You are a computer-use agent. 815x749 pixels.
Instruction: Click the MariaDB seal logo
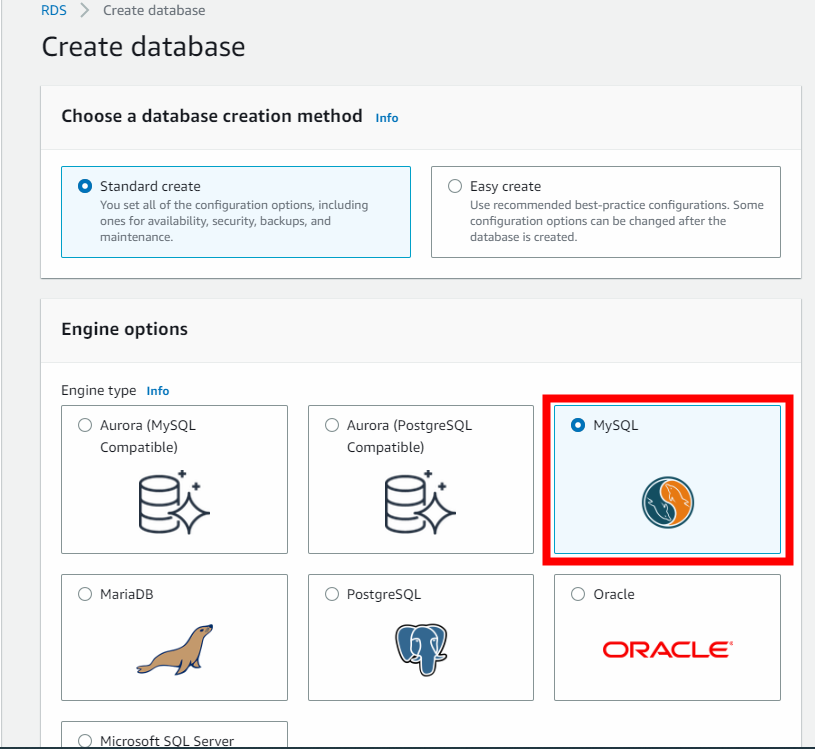[174, 649]
